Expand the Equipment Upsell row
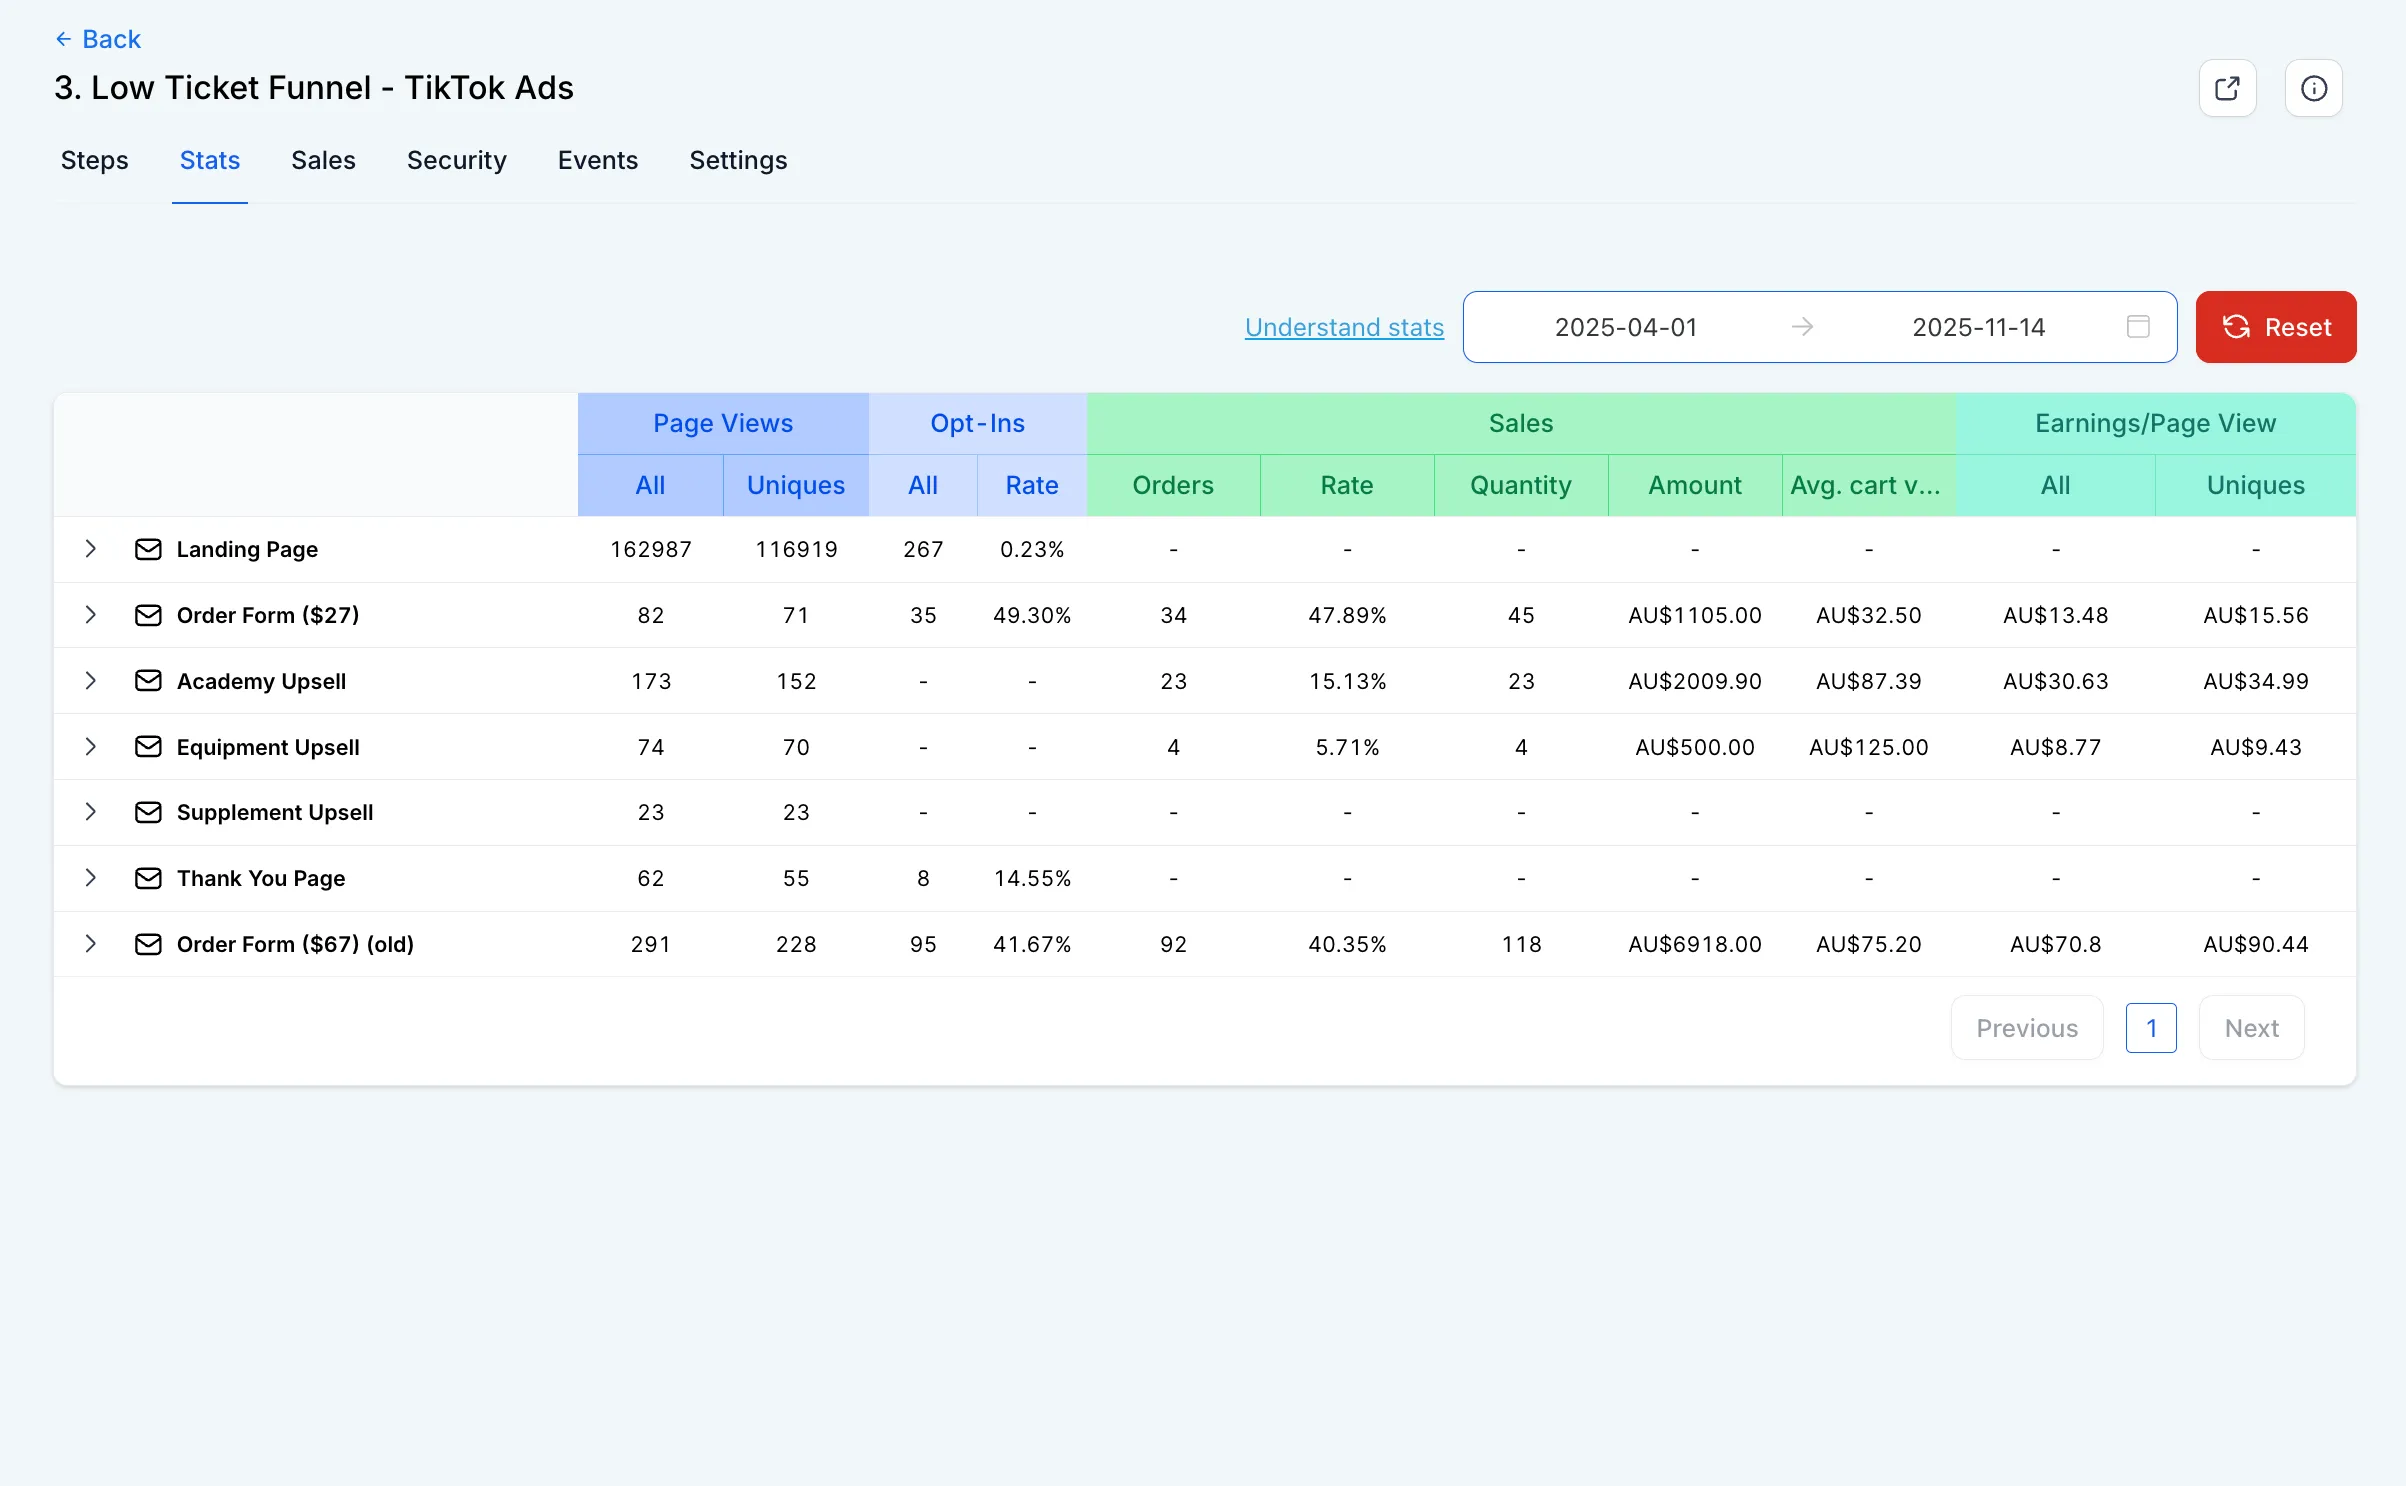 (x=91, y=747)
